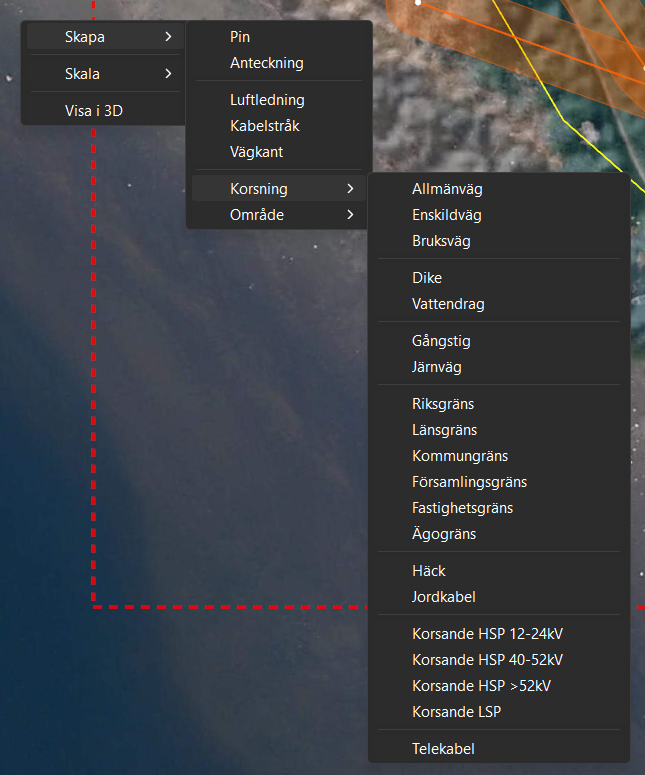645x775 pixels.
Task: Select Korsande HSP >52kV
Action: 499,686
